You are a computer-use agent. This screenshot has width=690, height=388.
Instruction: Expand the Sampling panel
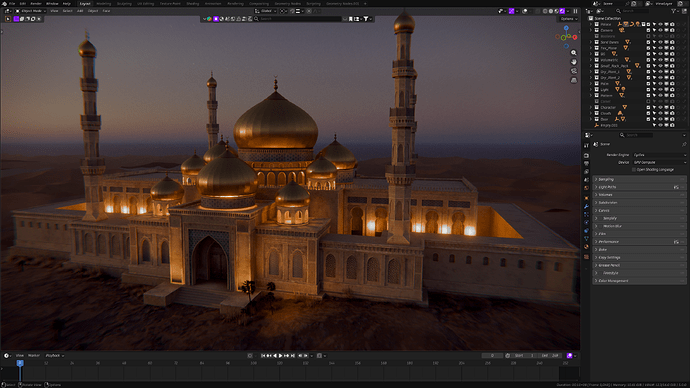639,179
